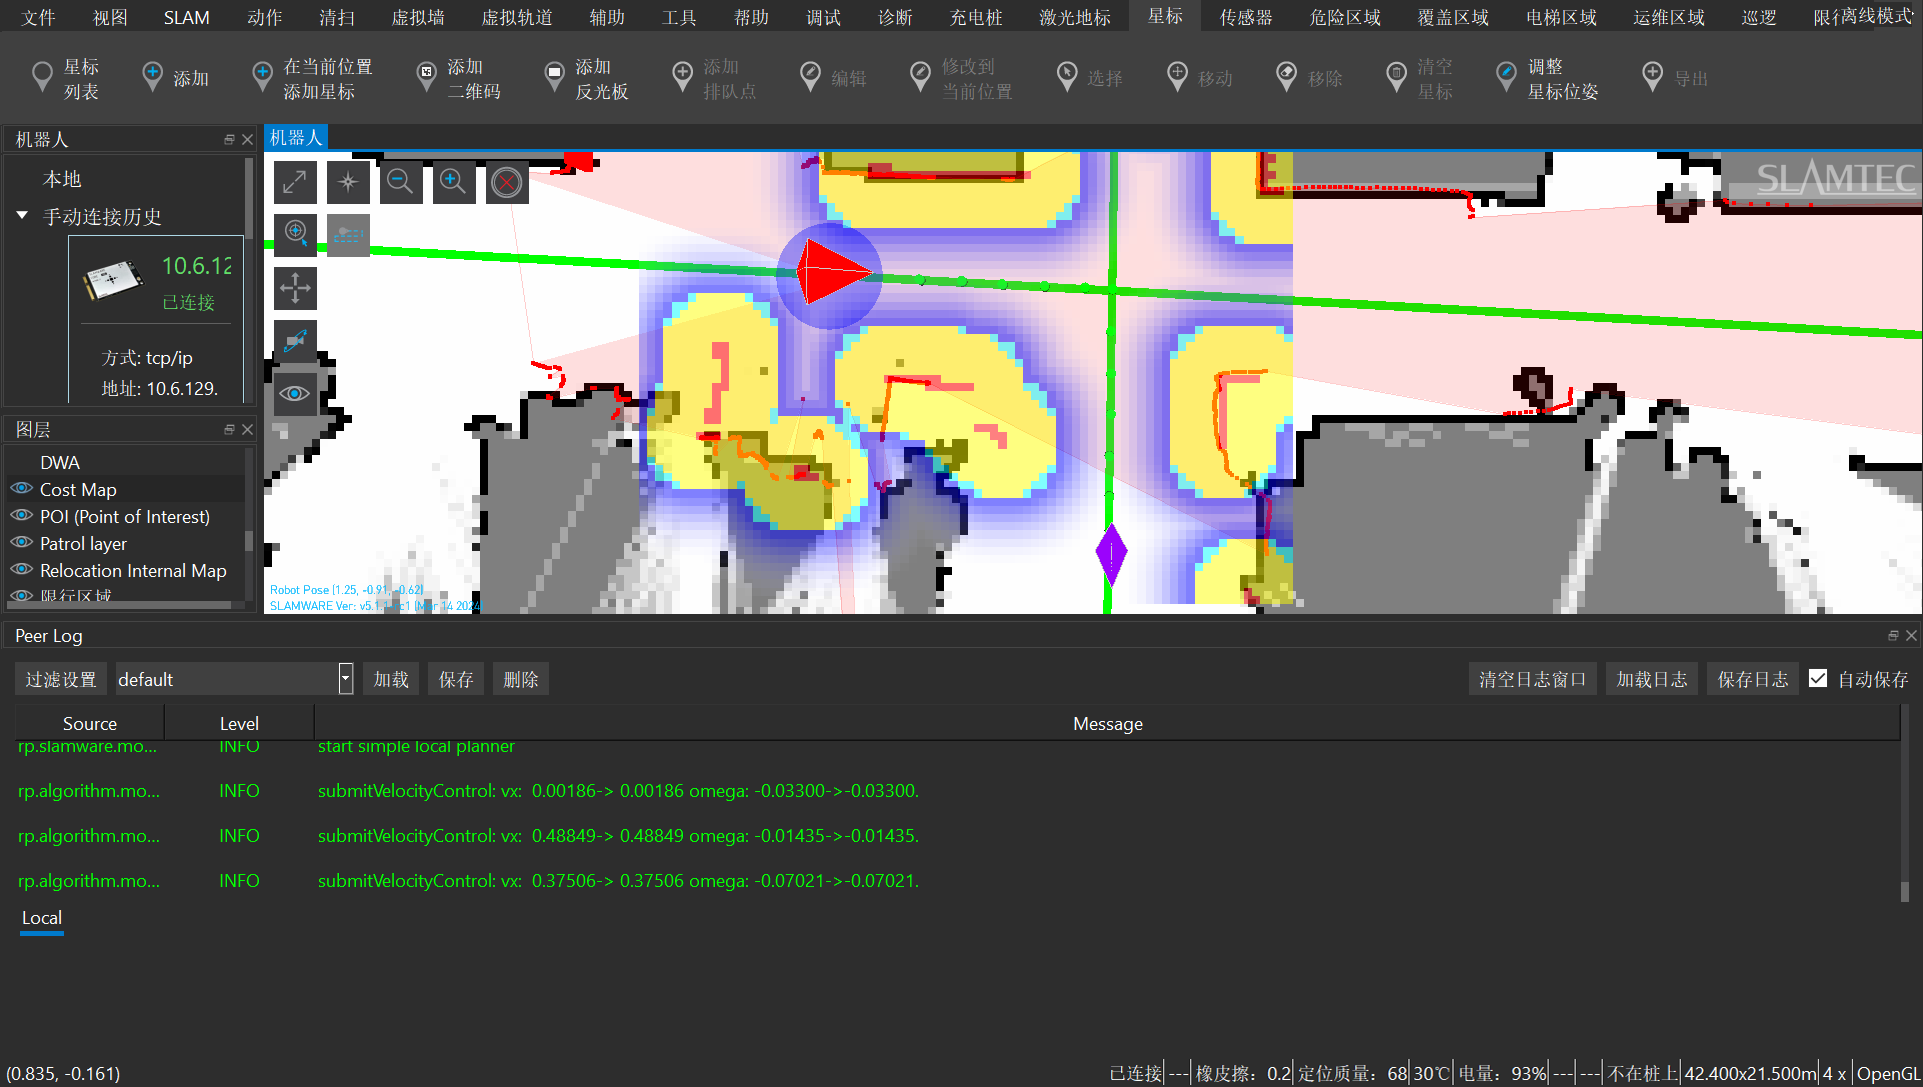Screen dimensions: 1923x1087
Task: Click the fit map to window icon
Action: click(x=295, y=182)
